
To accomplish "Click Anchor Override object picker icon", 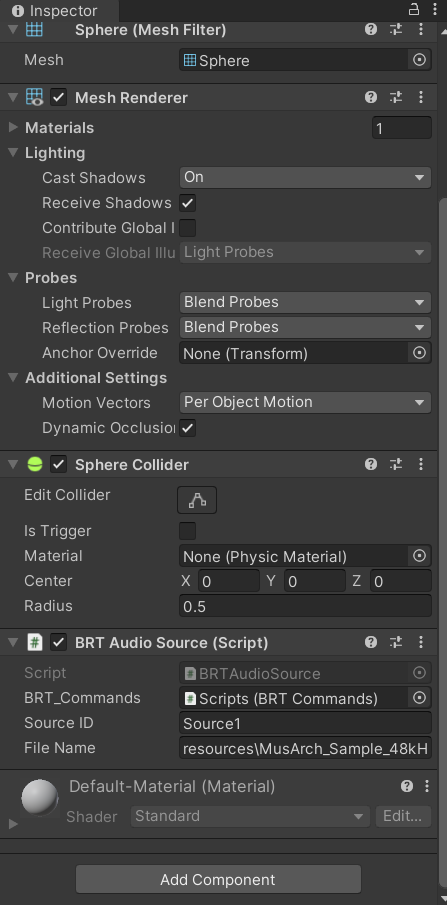I will [x=420, y=352].
